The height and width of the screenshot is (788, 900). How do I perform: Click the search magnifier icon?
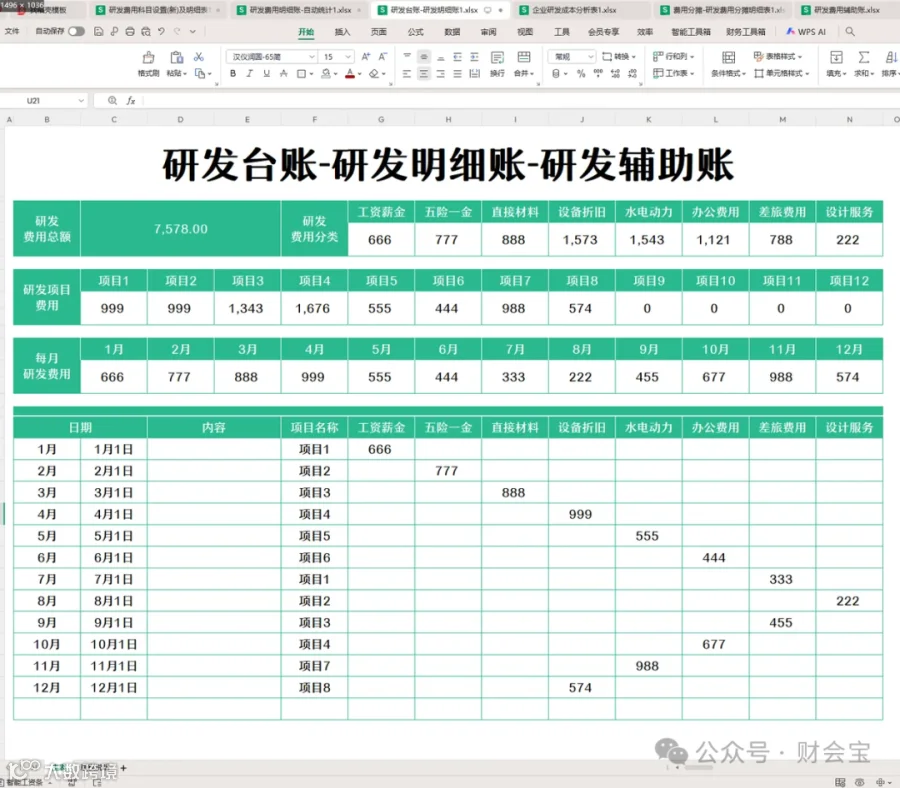pyautogui.click(x=850, y=32)
